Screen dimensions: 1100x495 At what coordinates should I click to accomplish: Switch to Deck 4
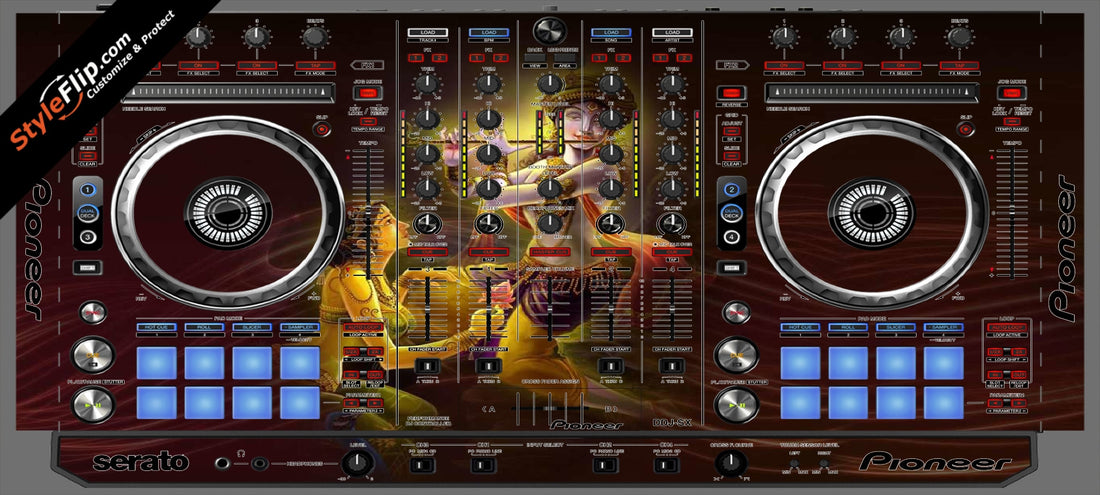pyautogui.click(x=732, y=237)
